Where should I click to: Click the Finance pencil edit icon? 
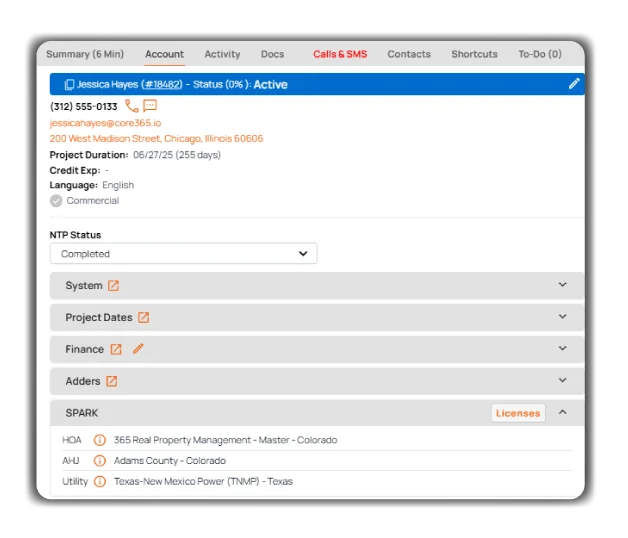pos(138,349)
